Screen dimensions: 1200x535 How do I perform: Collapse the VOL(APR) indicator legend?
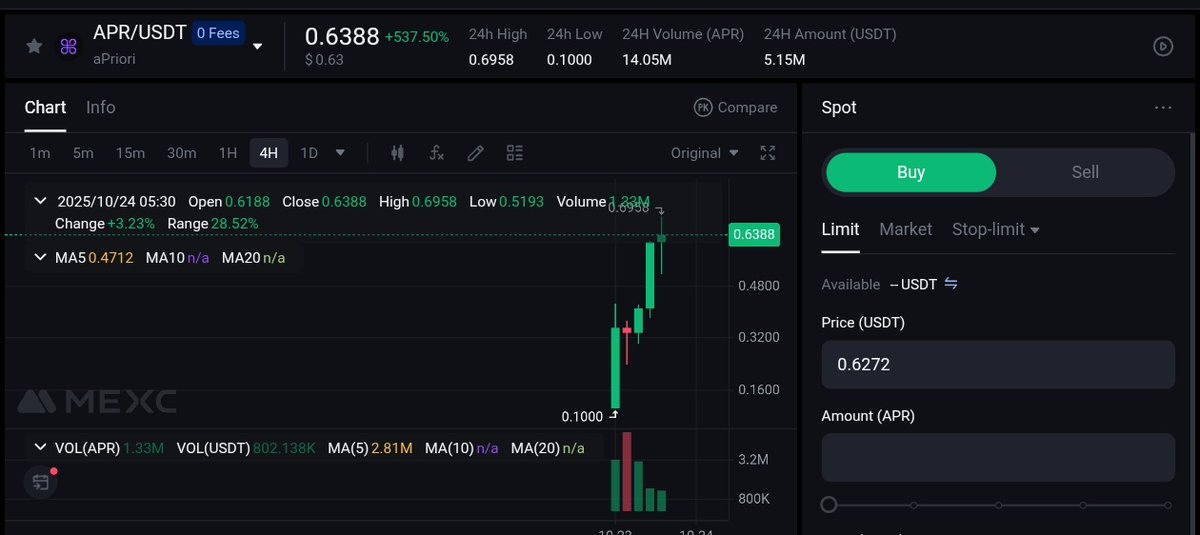pos(40,448)
